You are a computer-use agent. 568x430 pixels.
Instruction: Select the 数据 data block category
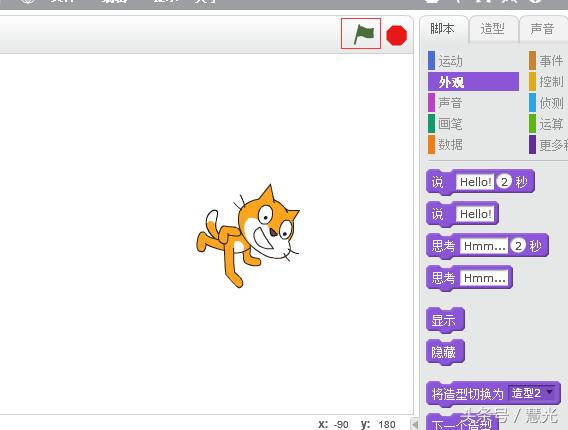pyautogui.click(x=450, y=144)
